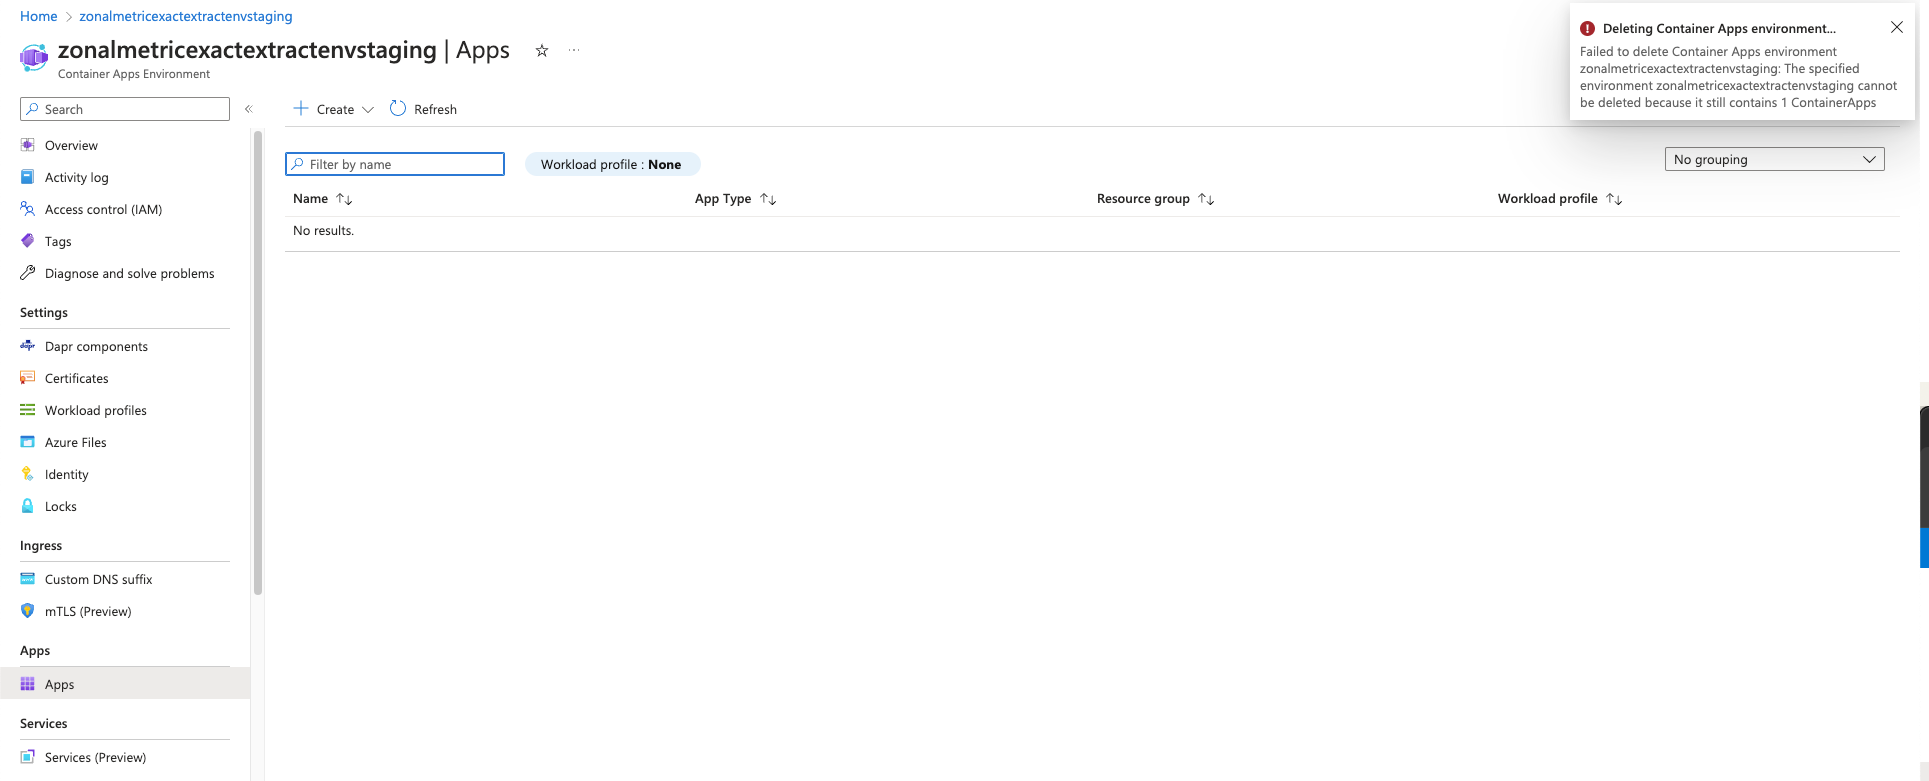The image size is (1929, 781).
Task: Refresh the apps list
Action: (x=423, y=109)
